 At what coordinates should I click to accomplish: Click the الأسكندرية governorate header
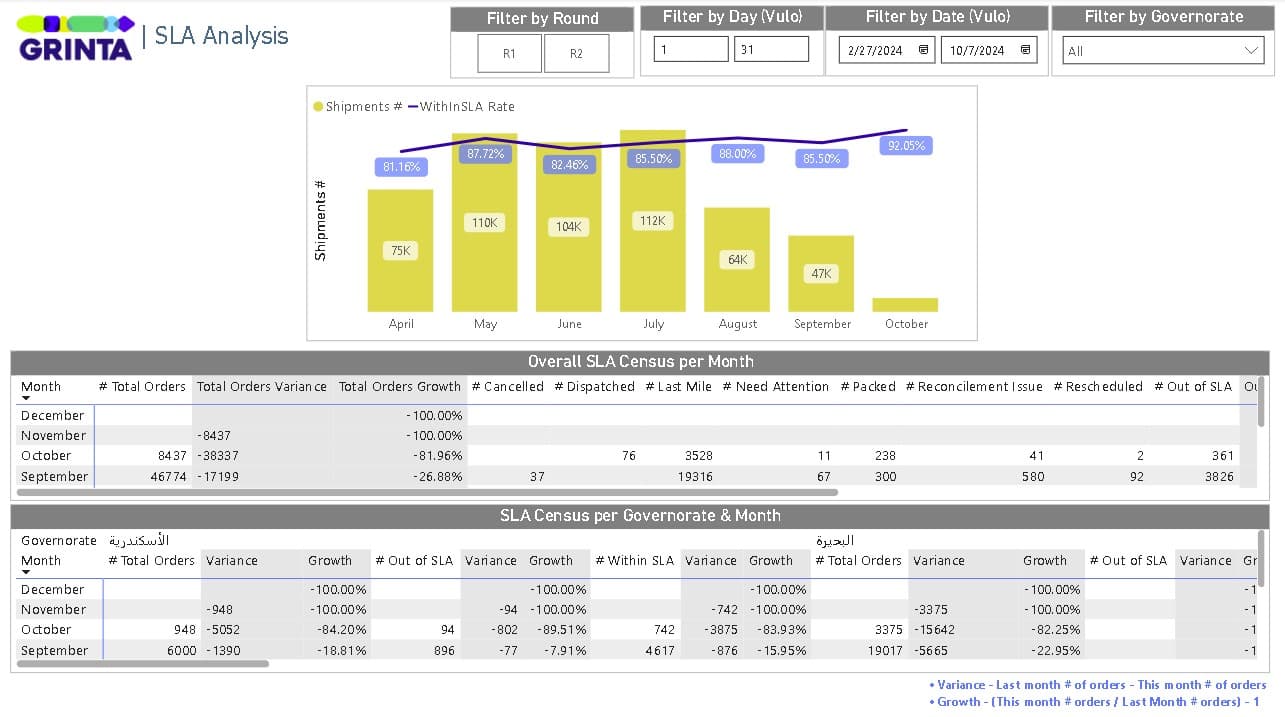coord(139,540)
